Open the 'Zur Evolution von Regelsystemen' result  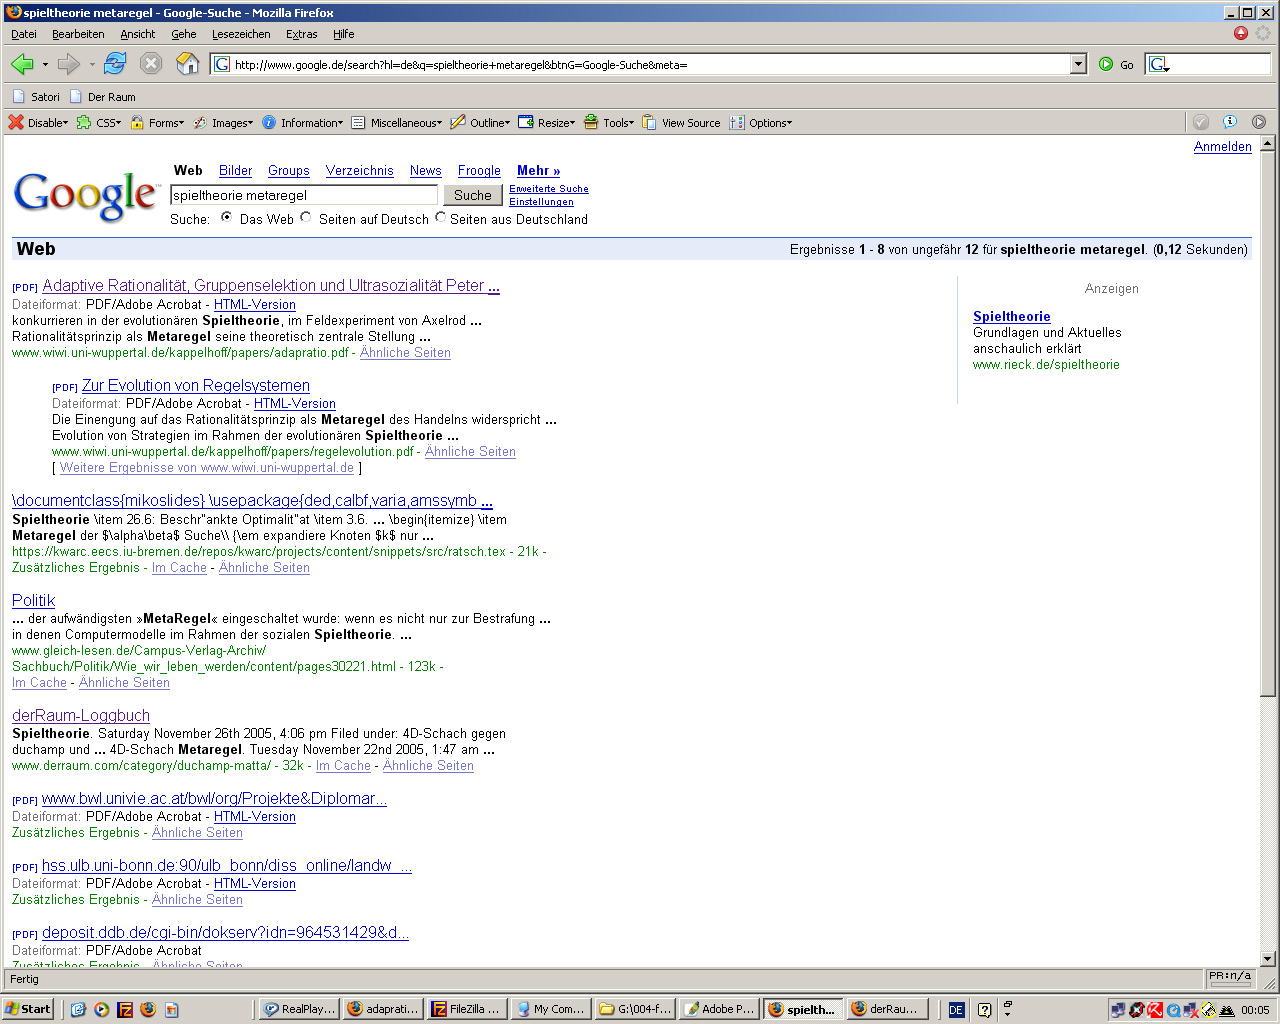[196, 385]
